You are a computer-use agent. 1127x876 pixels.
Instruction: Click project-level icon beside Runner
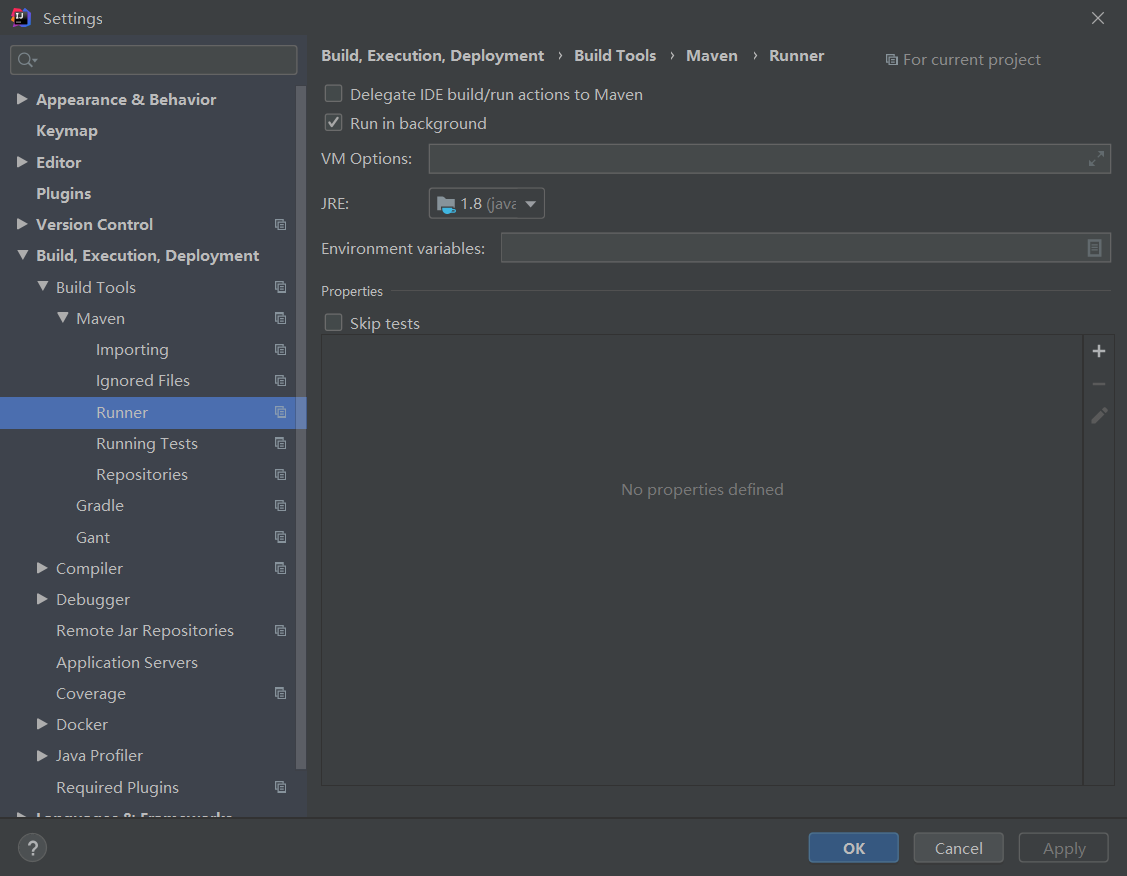pos(280,412)
